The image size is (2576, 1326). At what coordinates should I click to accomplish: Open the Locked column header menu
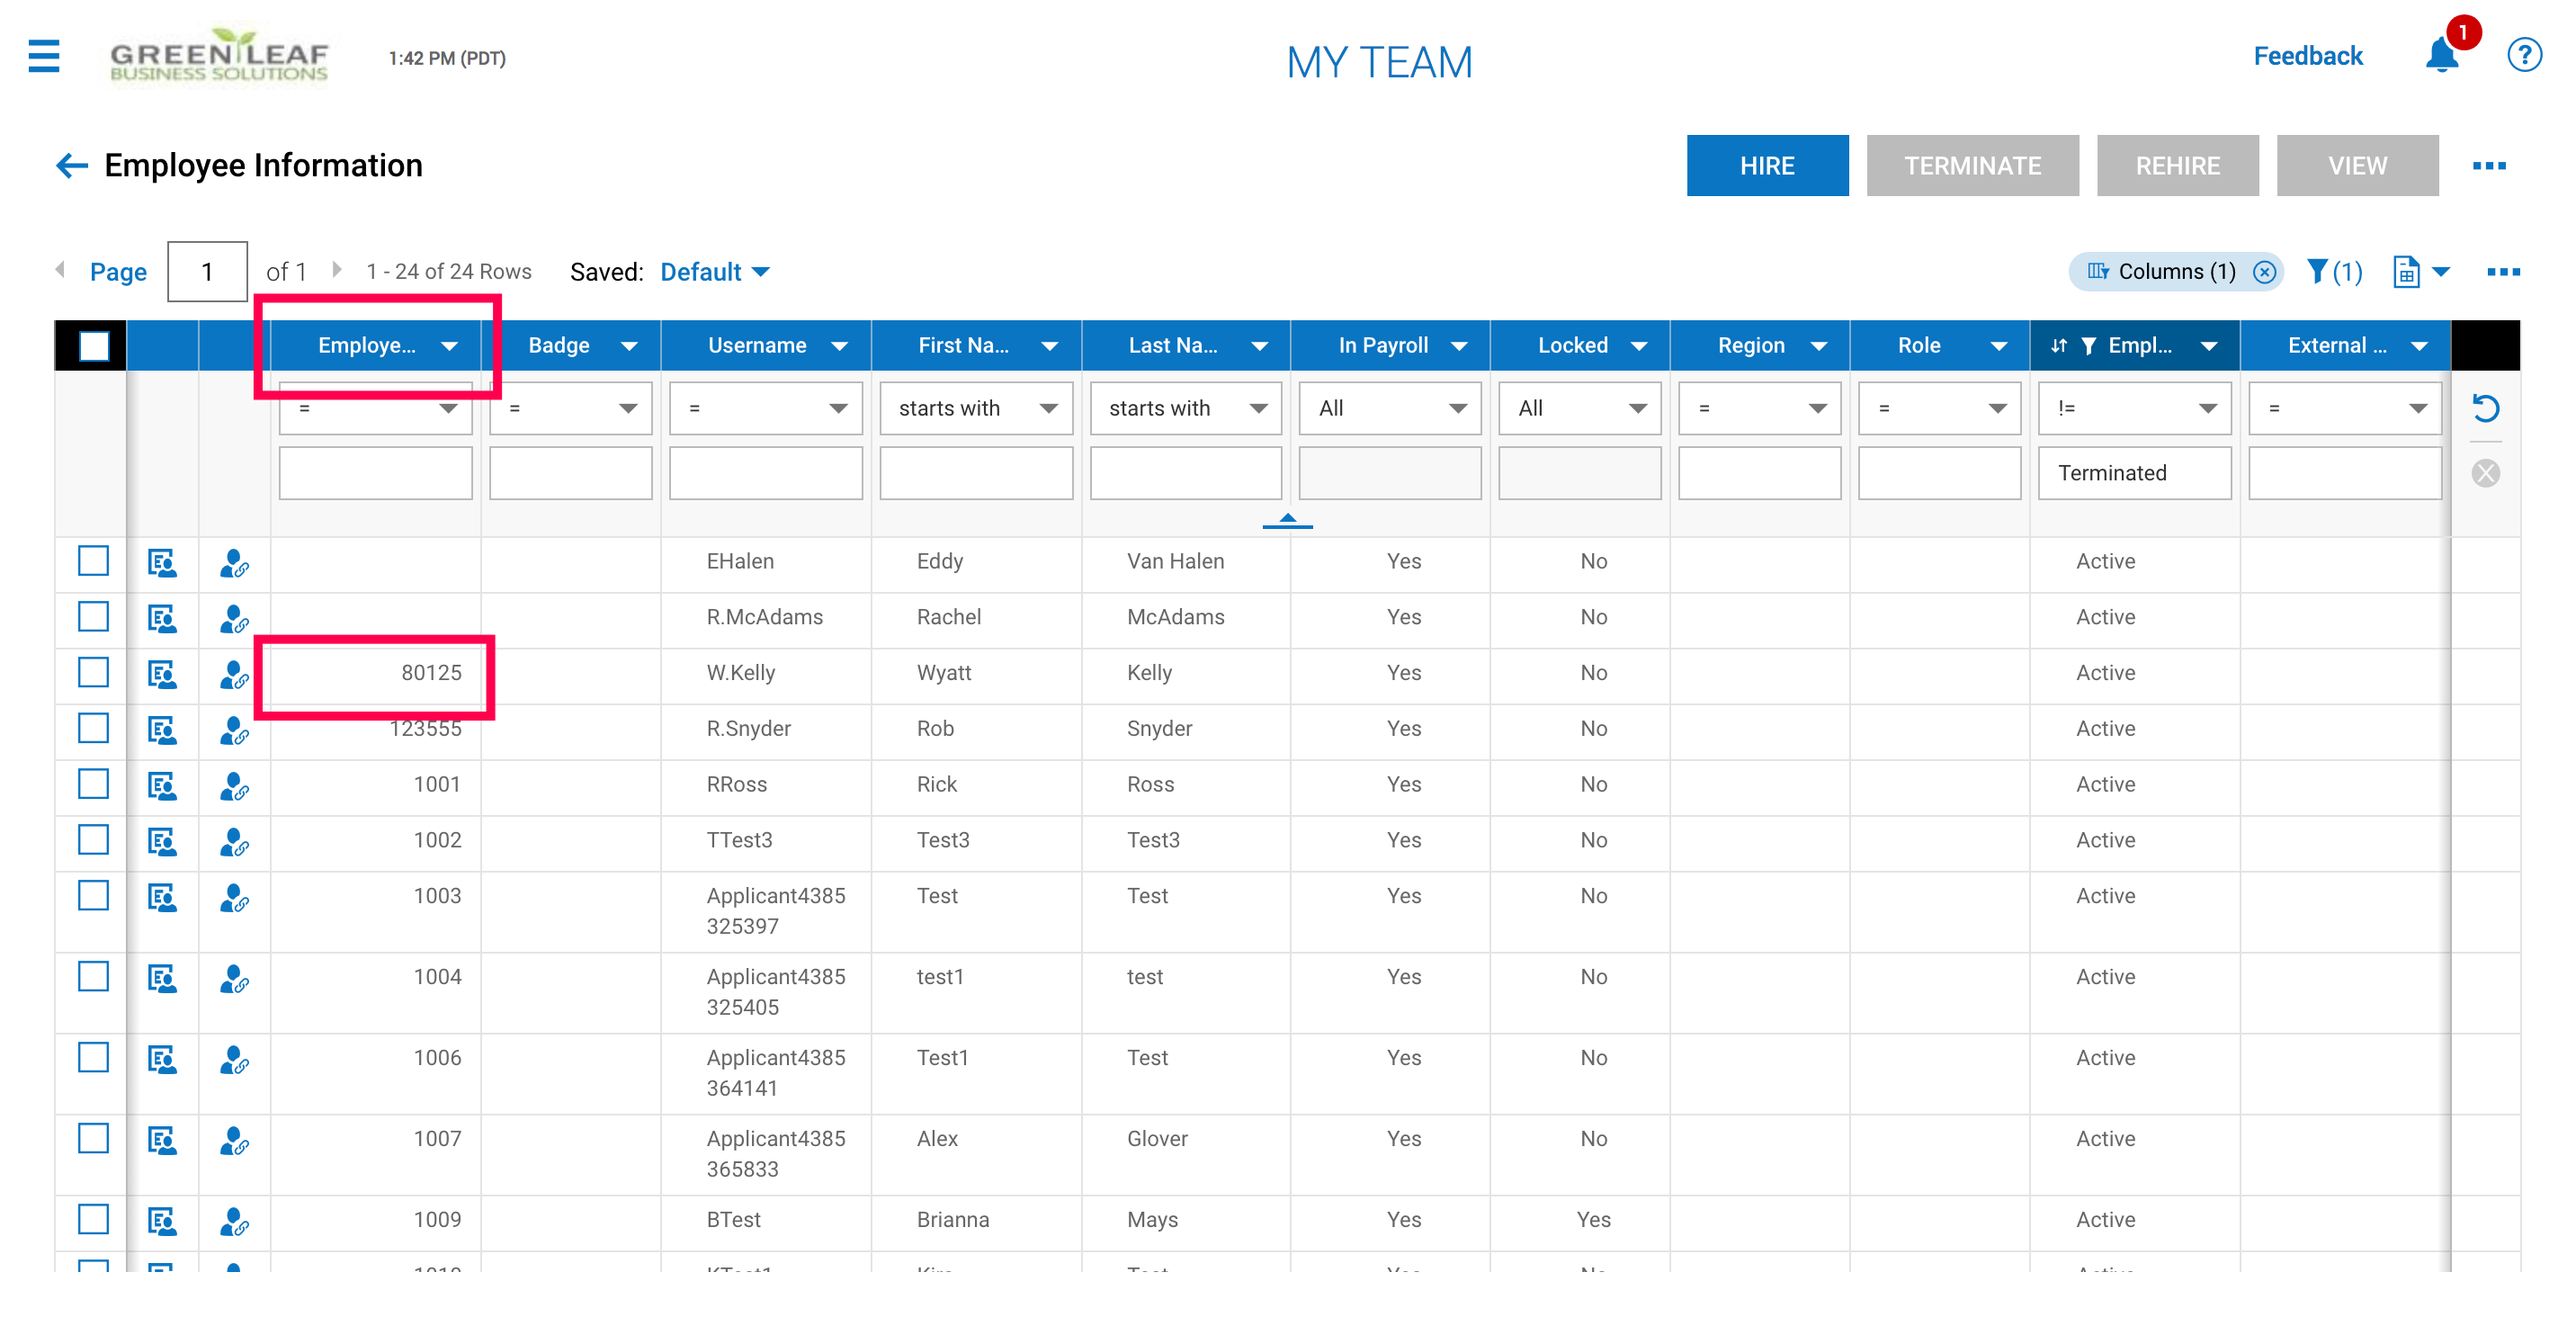coord(1638,346)
